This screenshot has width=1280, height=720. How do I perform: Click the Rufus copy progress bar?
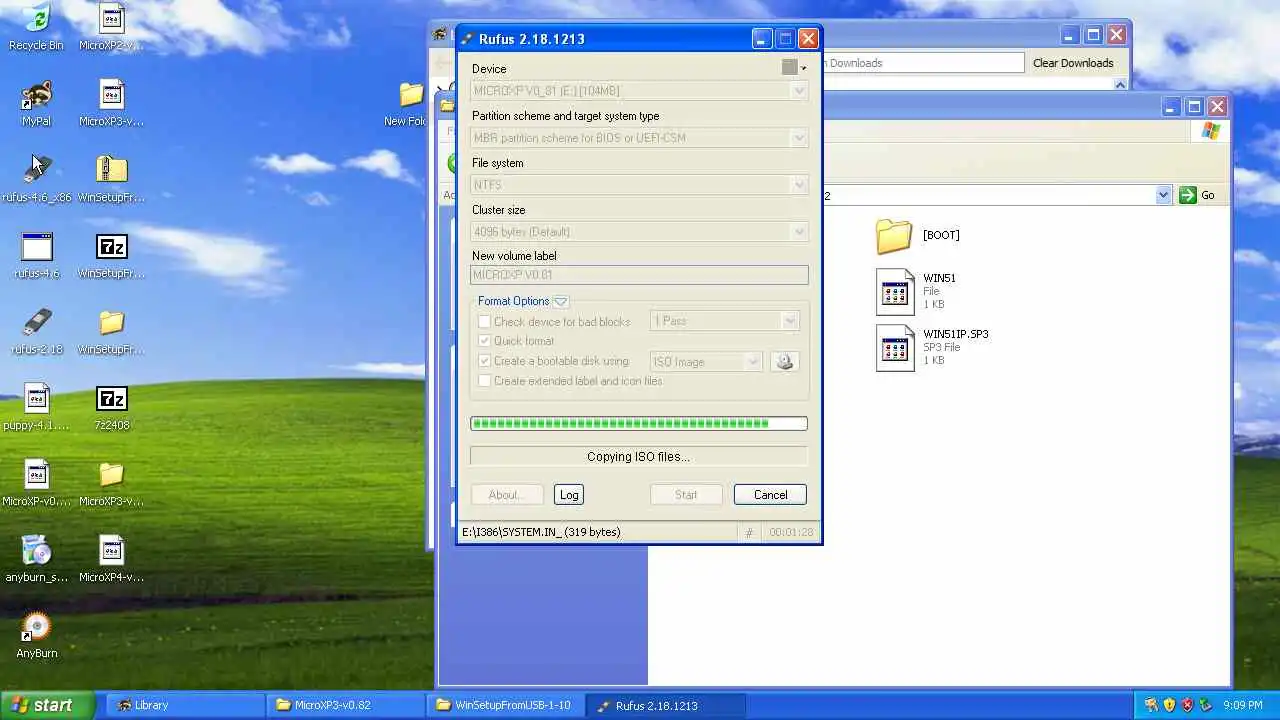coord(639,424)
